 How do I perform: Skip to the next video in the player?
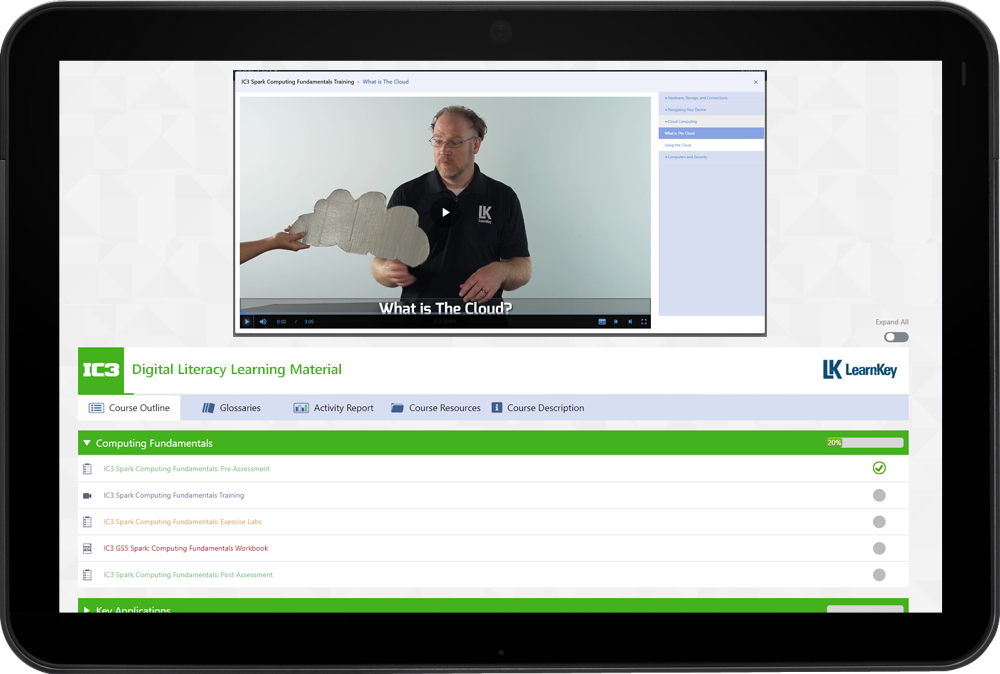[x=630, y=321]
